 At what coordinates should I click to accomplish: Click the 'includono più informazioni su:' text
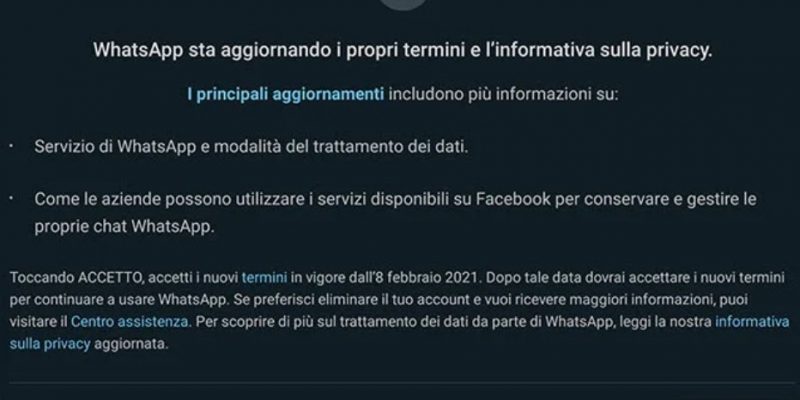tap(503, 95)
